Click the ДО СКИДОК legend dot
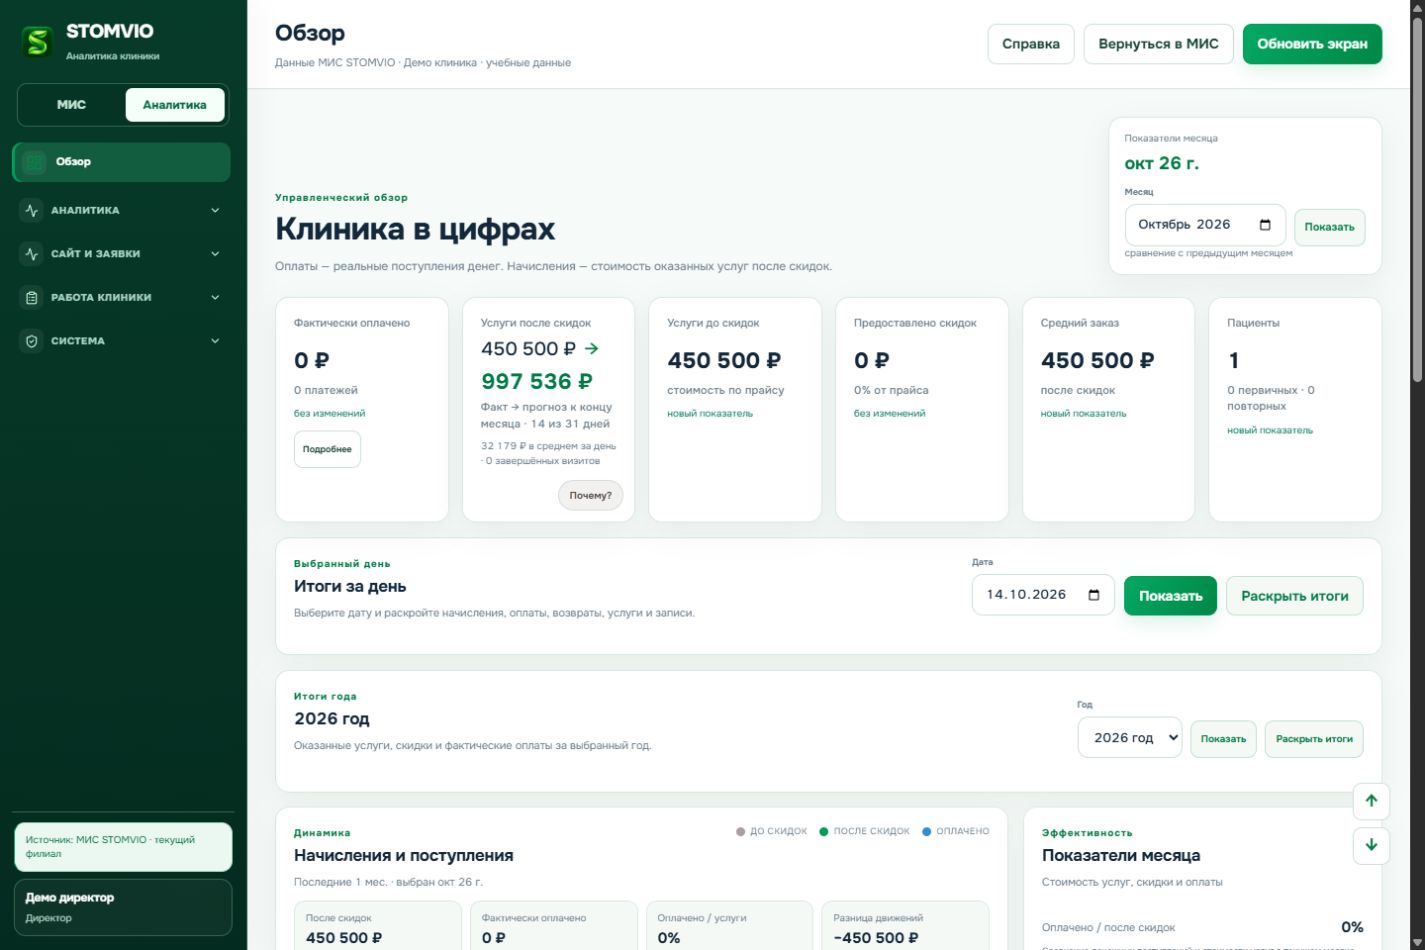This screenshot has height=950, width=1425. 741,832
